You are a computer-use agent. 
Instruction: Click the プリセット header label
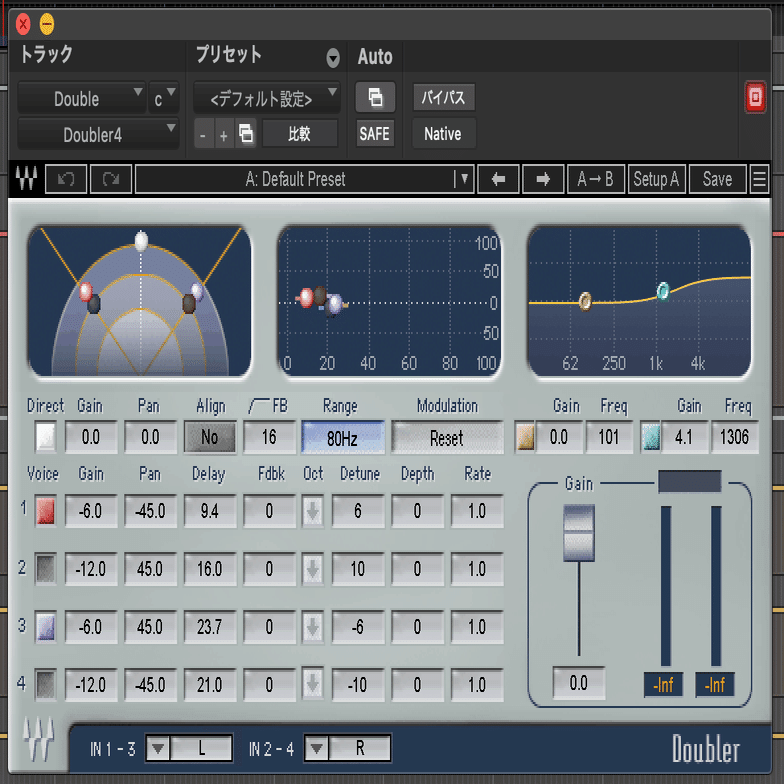(x=228, y=54)
